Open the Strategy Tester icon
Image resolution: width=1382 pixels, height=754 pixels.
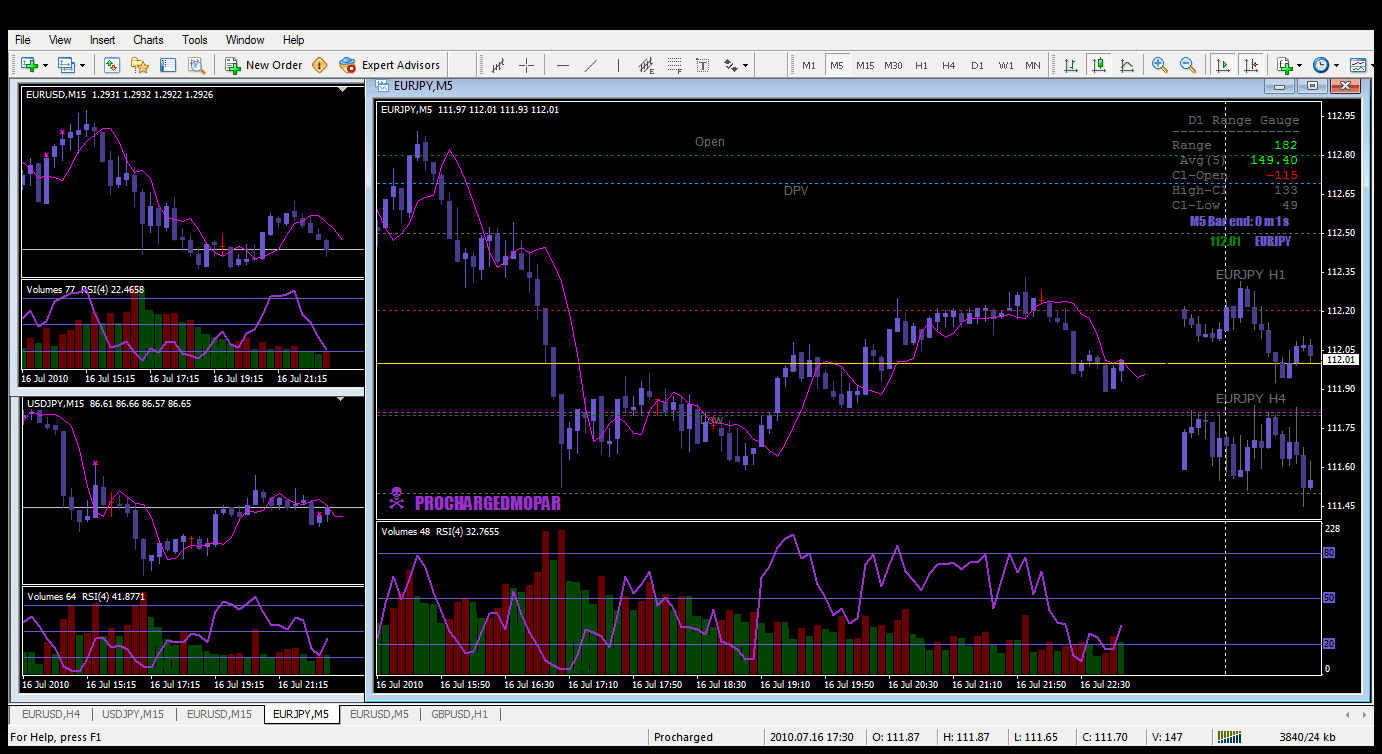point(196,65)
